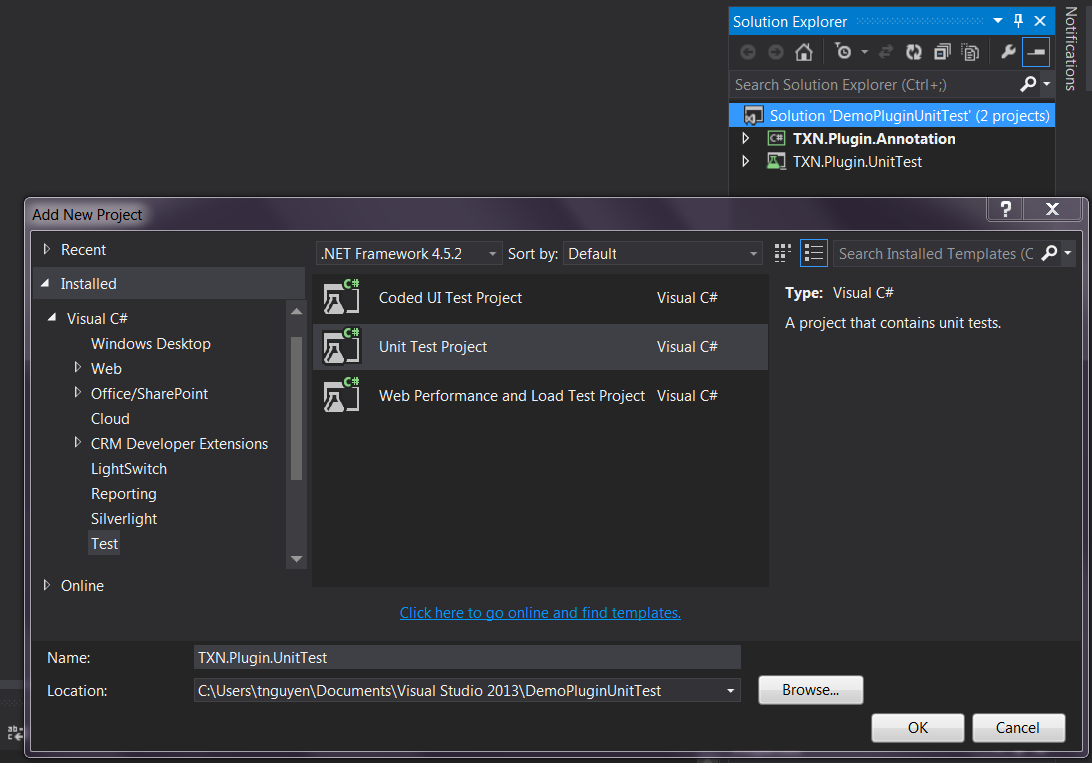Click the Home icon in Solution Explorer

(x=804, y=52)
